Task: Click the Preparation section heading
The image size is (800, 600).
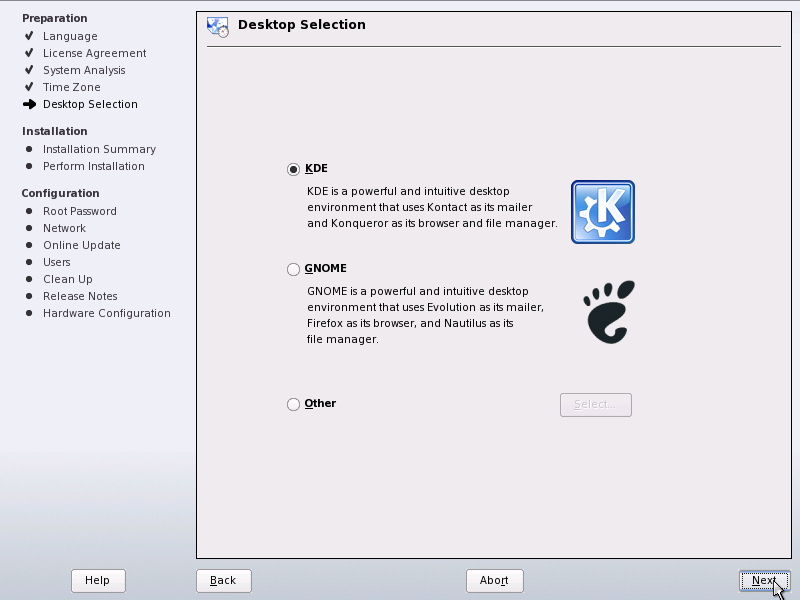Action: tap(55, 18)
